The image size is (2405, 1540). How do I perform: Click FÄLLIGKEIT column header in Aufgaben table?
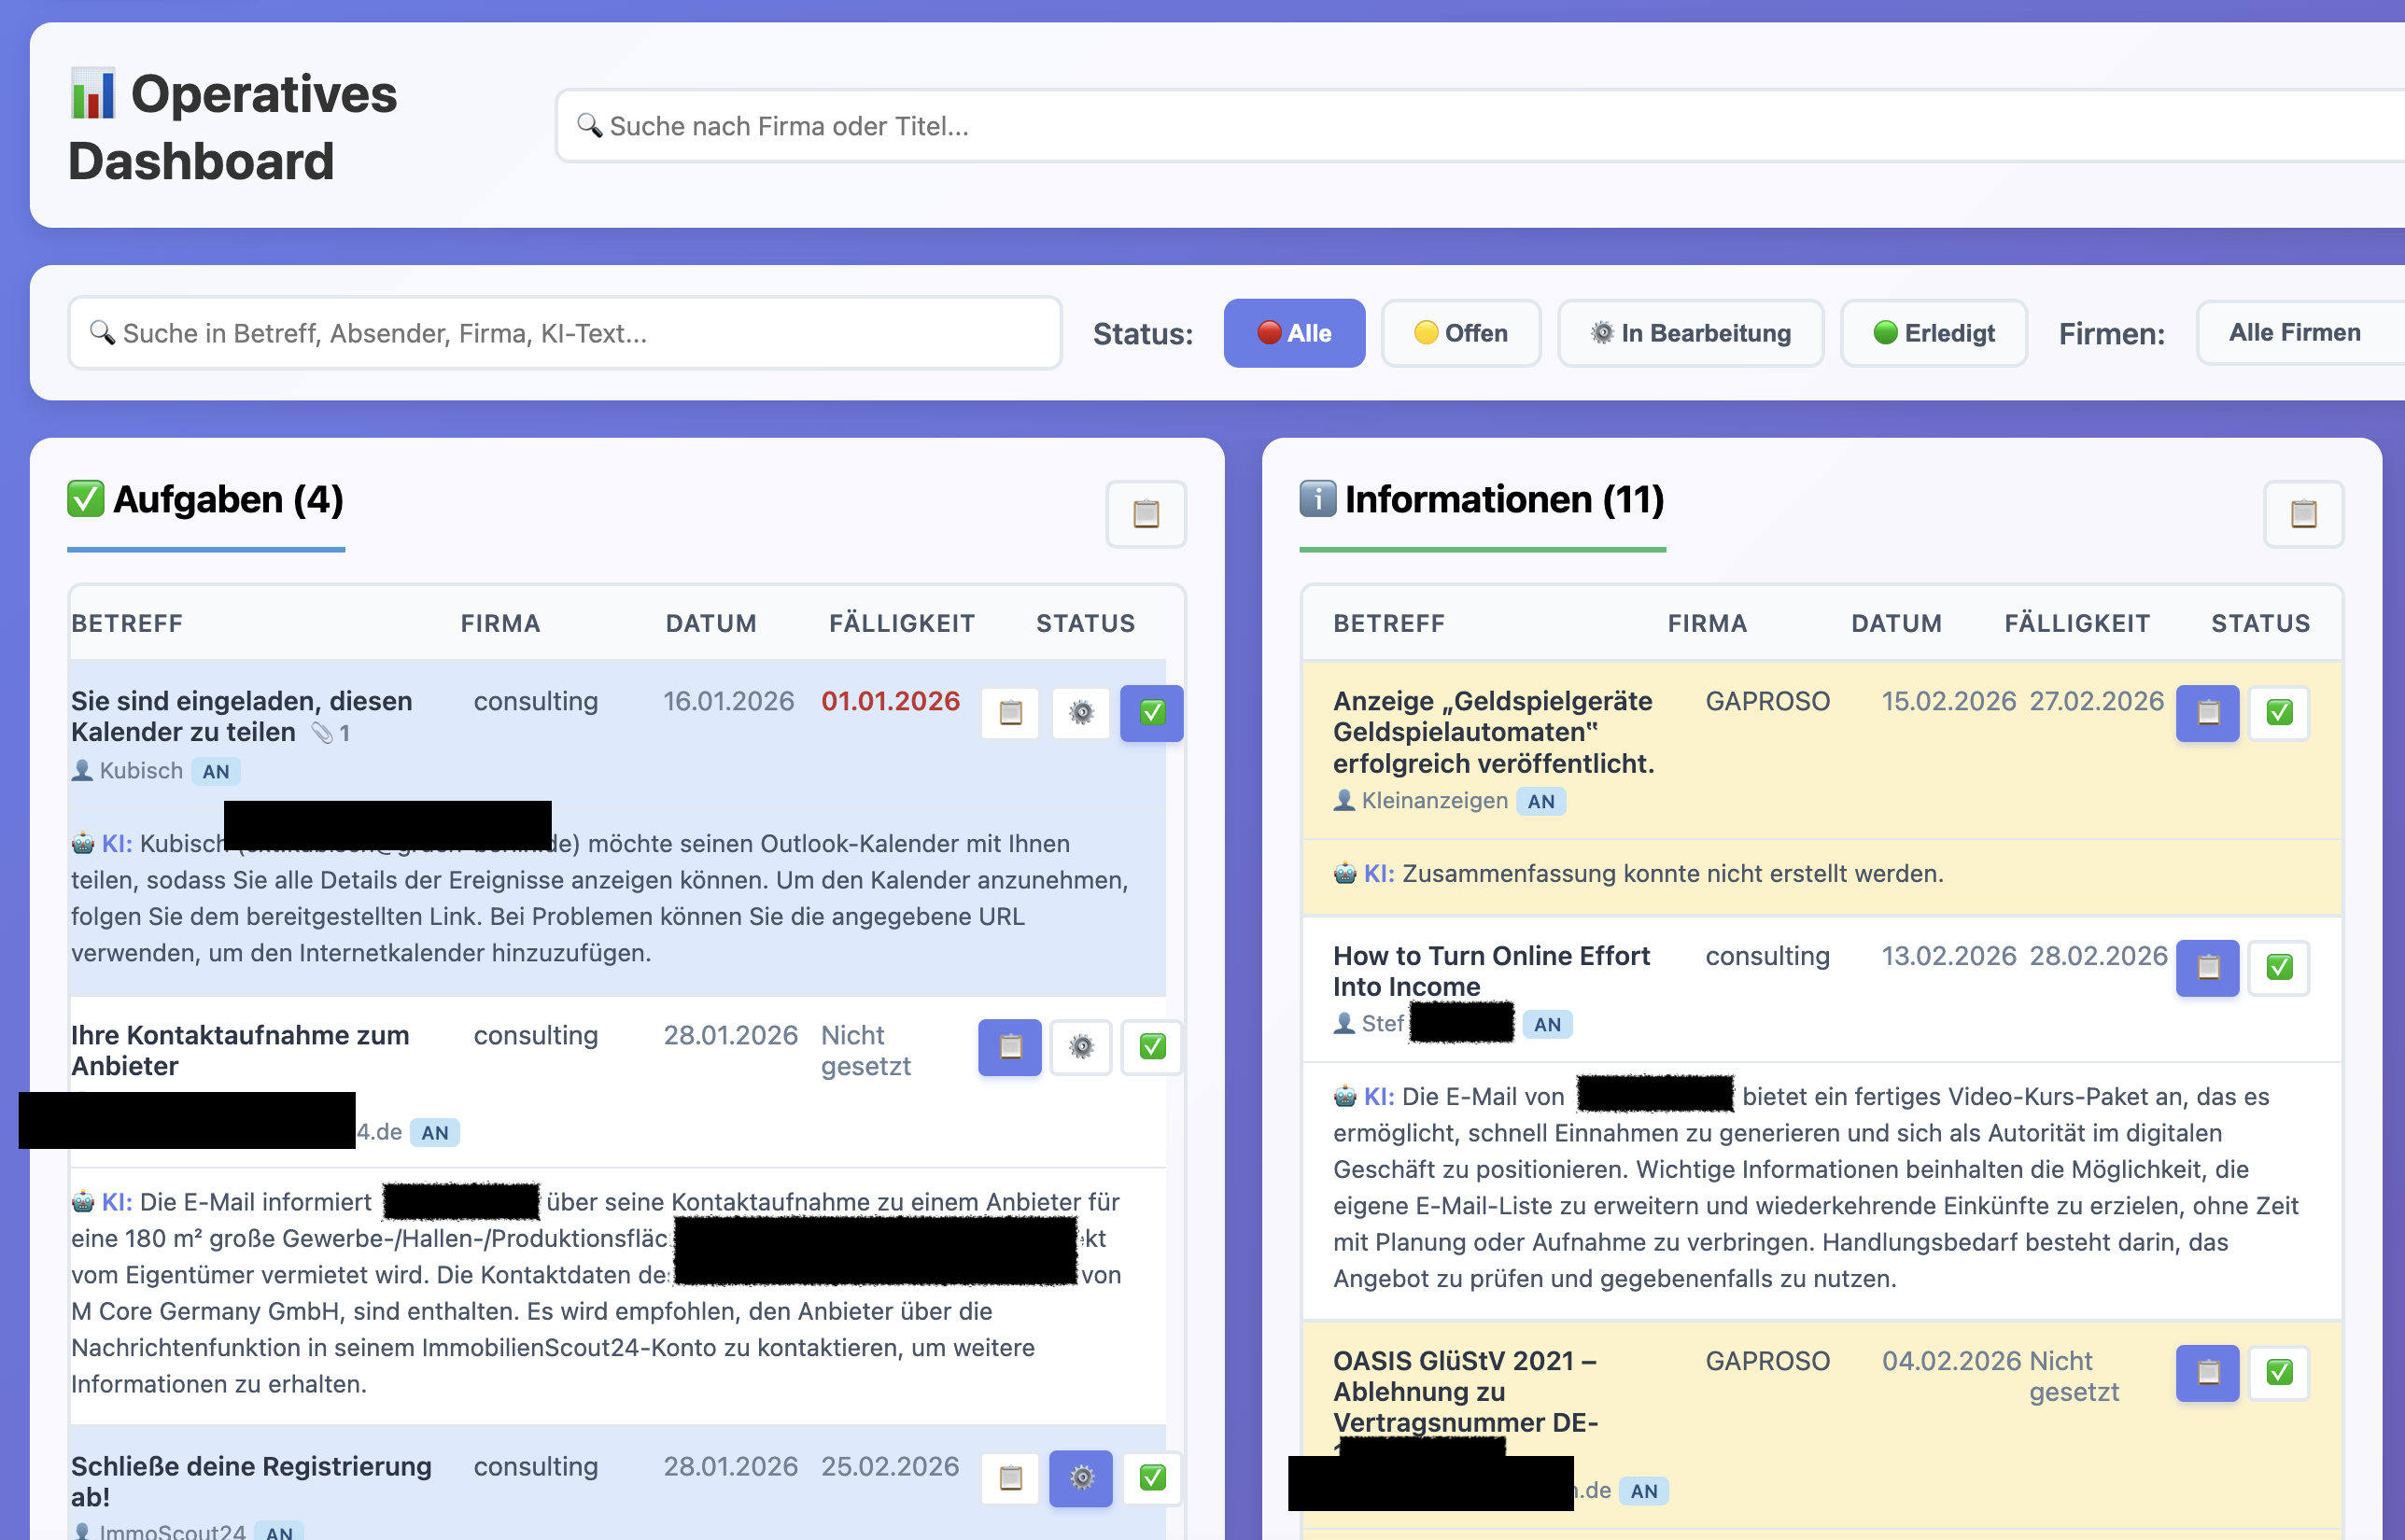tap(902, 624)
